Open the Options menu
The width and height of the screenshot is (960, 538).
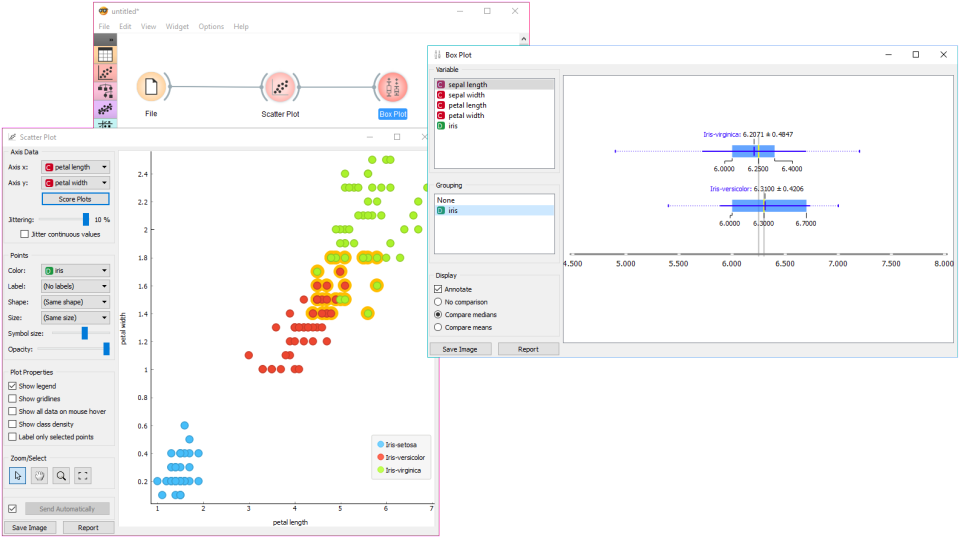click(x=211, y=27)
